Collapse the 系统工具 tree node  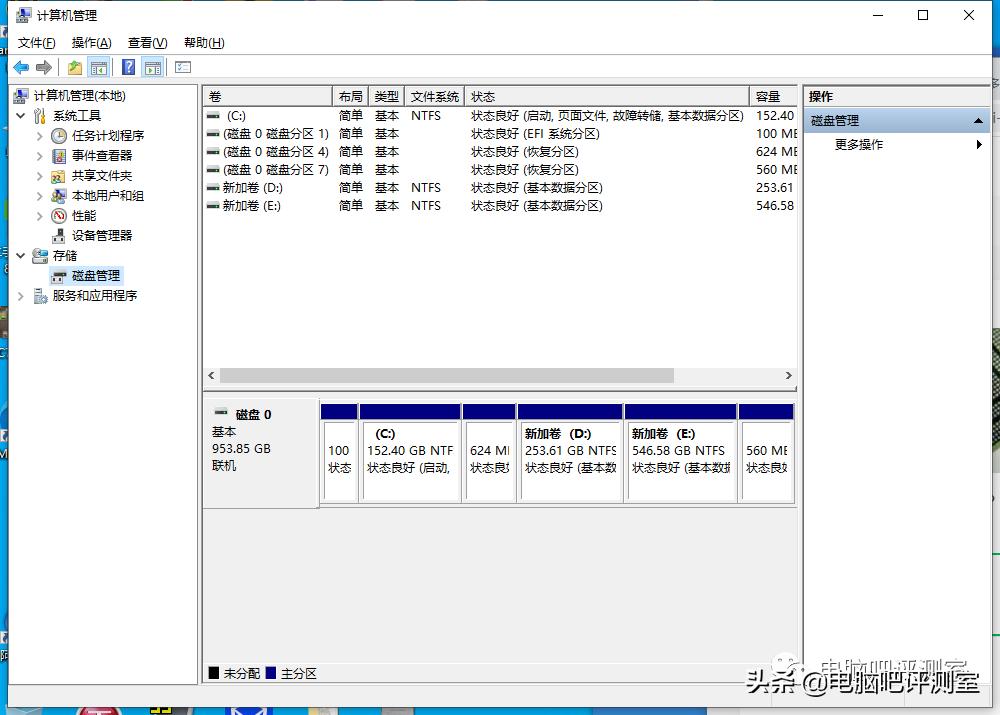tap(20, 115)
